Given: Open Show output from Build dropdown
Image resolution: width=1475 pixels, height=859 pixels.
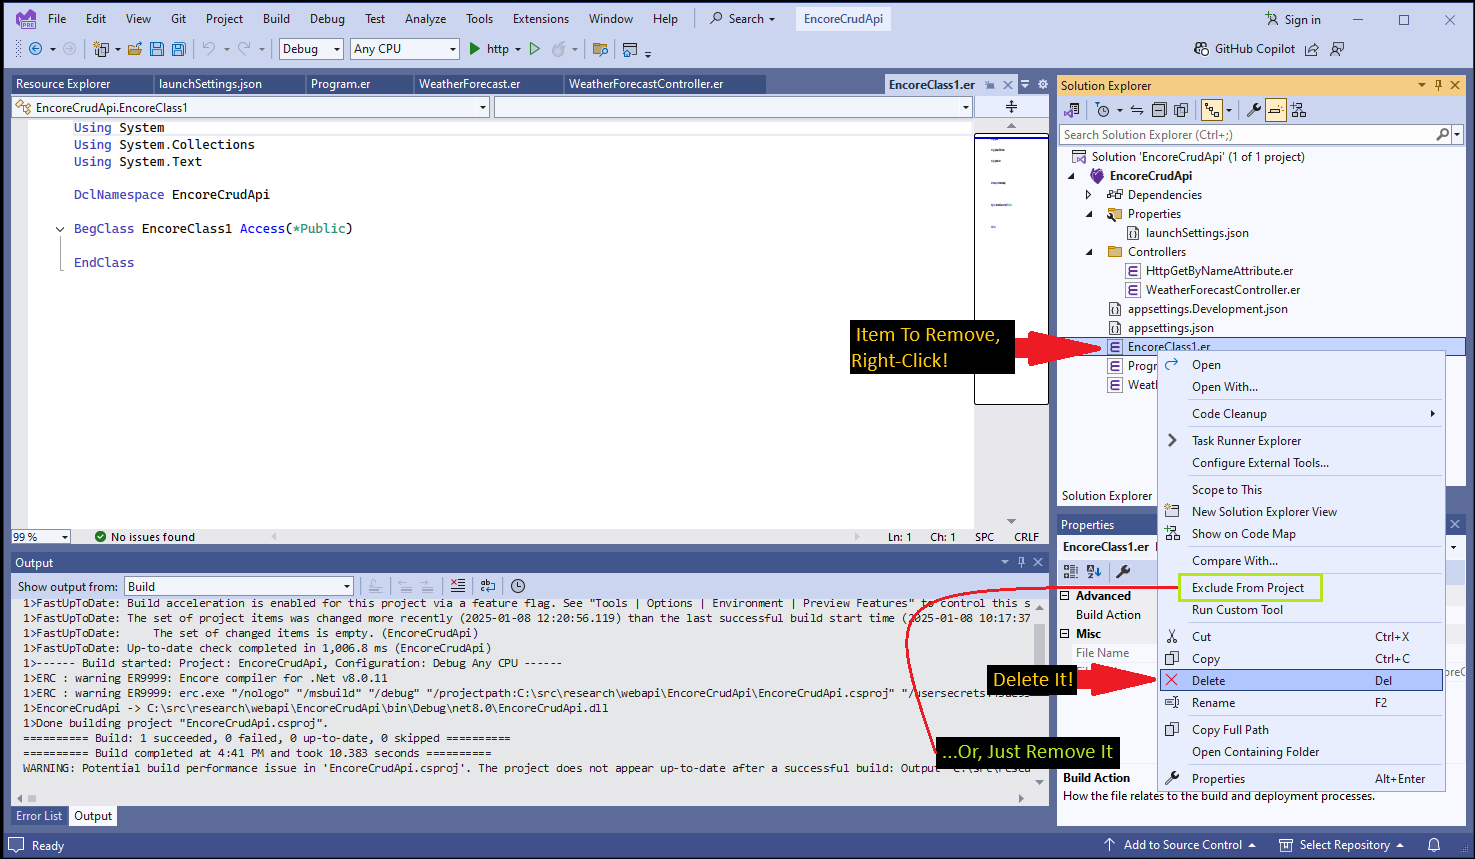Looking at the screenshot, I should pos(239,587).
